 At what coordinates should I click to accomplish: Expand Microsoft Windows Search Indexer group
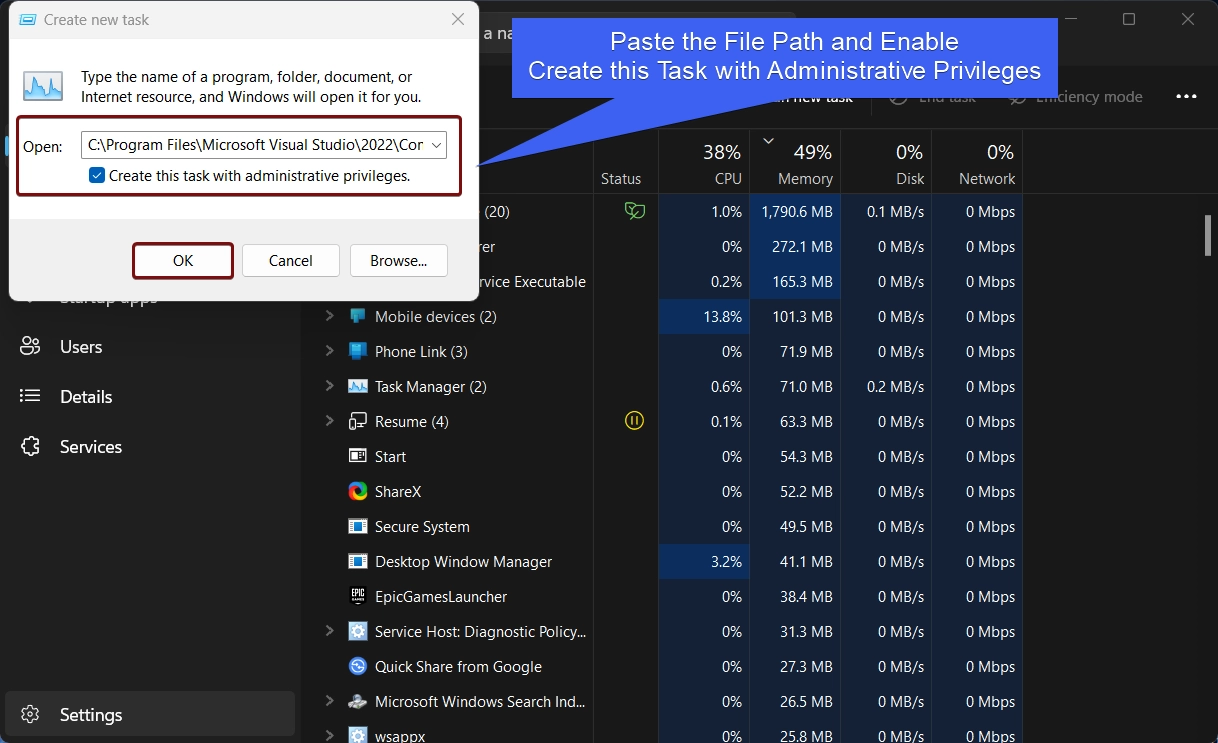[329, 701]
